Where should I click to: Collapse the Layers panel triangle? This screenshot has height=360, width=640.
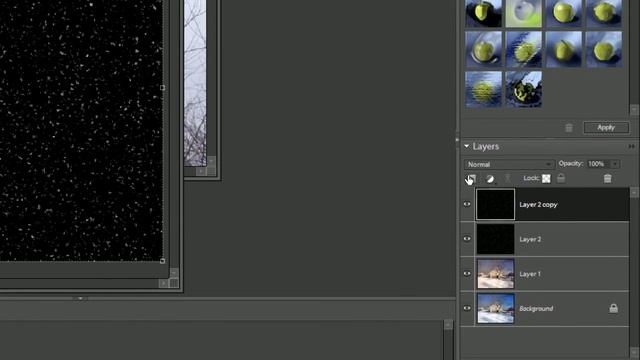pyautogui.click(x=467, y=146)
